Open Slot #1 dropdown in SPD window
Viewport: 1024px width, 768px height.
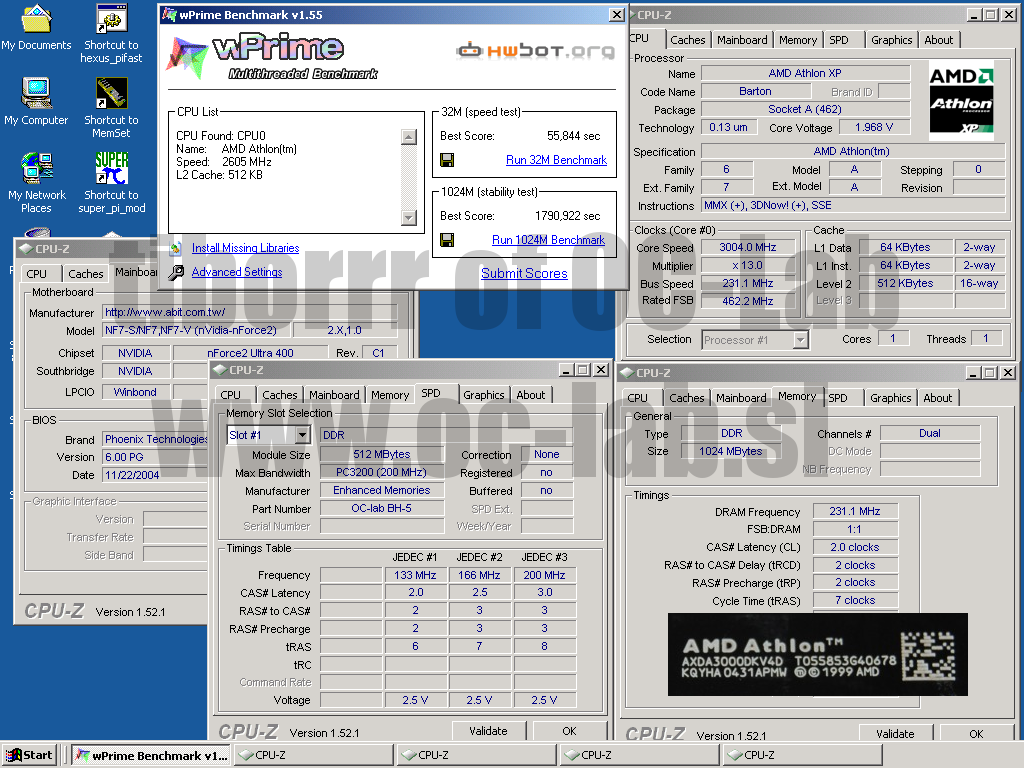coord(302,435)
